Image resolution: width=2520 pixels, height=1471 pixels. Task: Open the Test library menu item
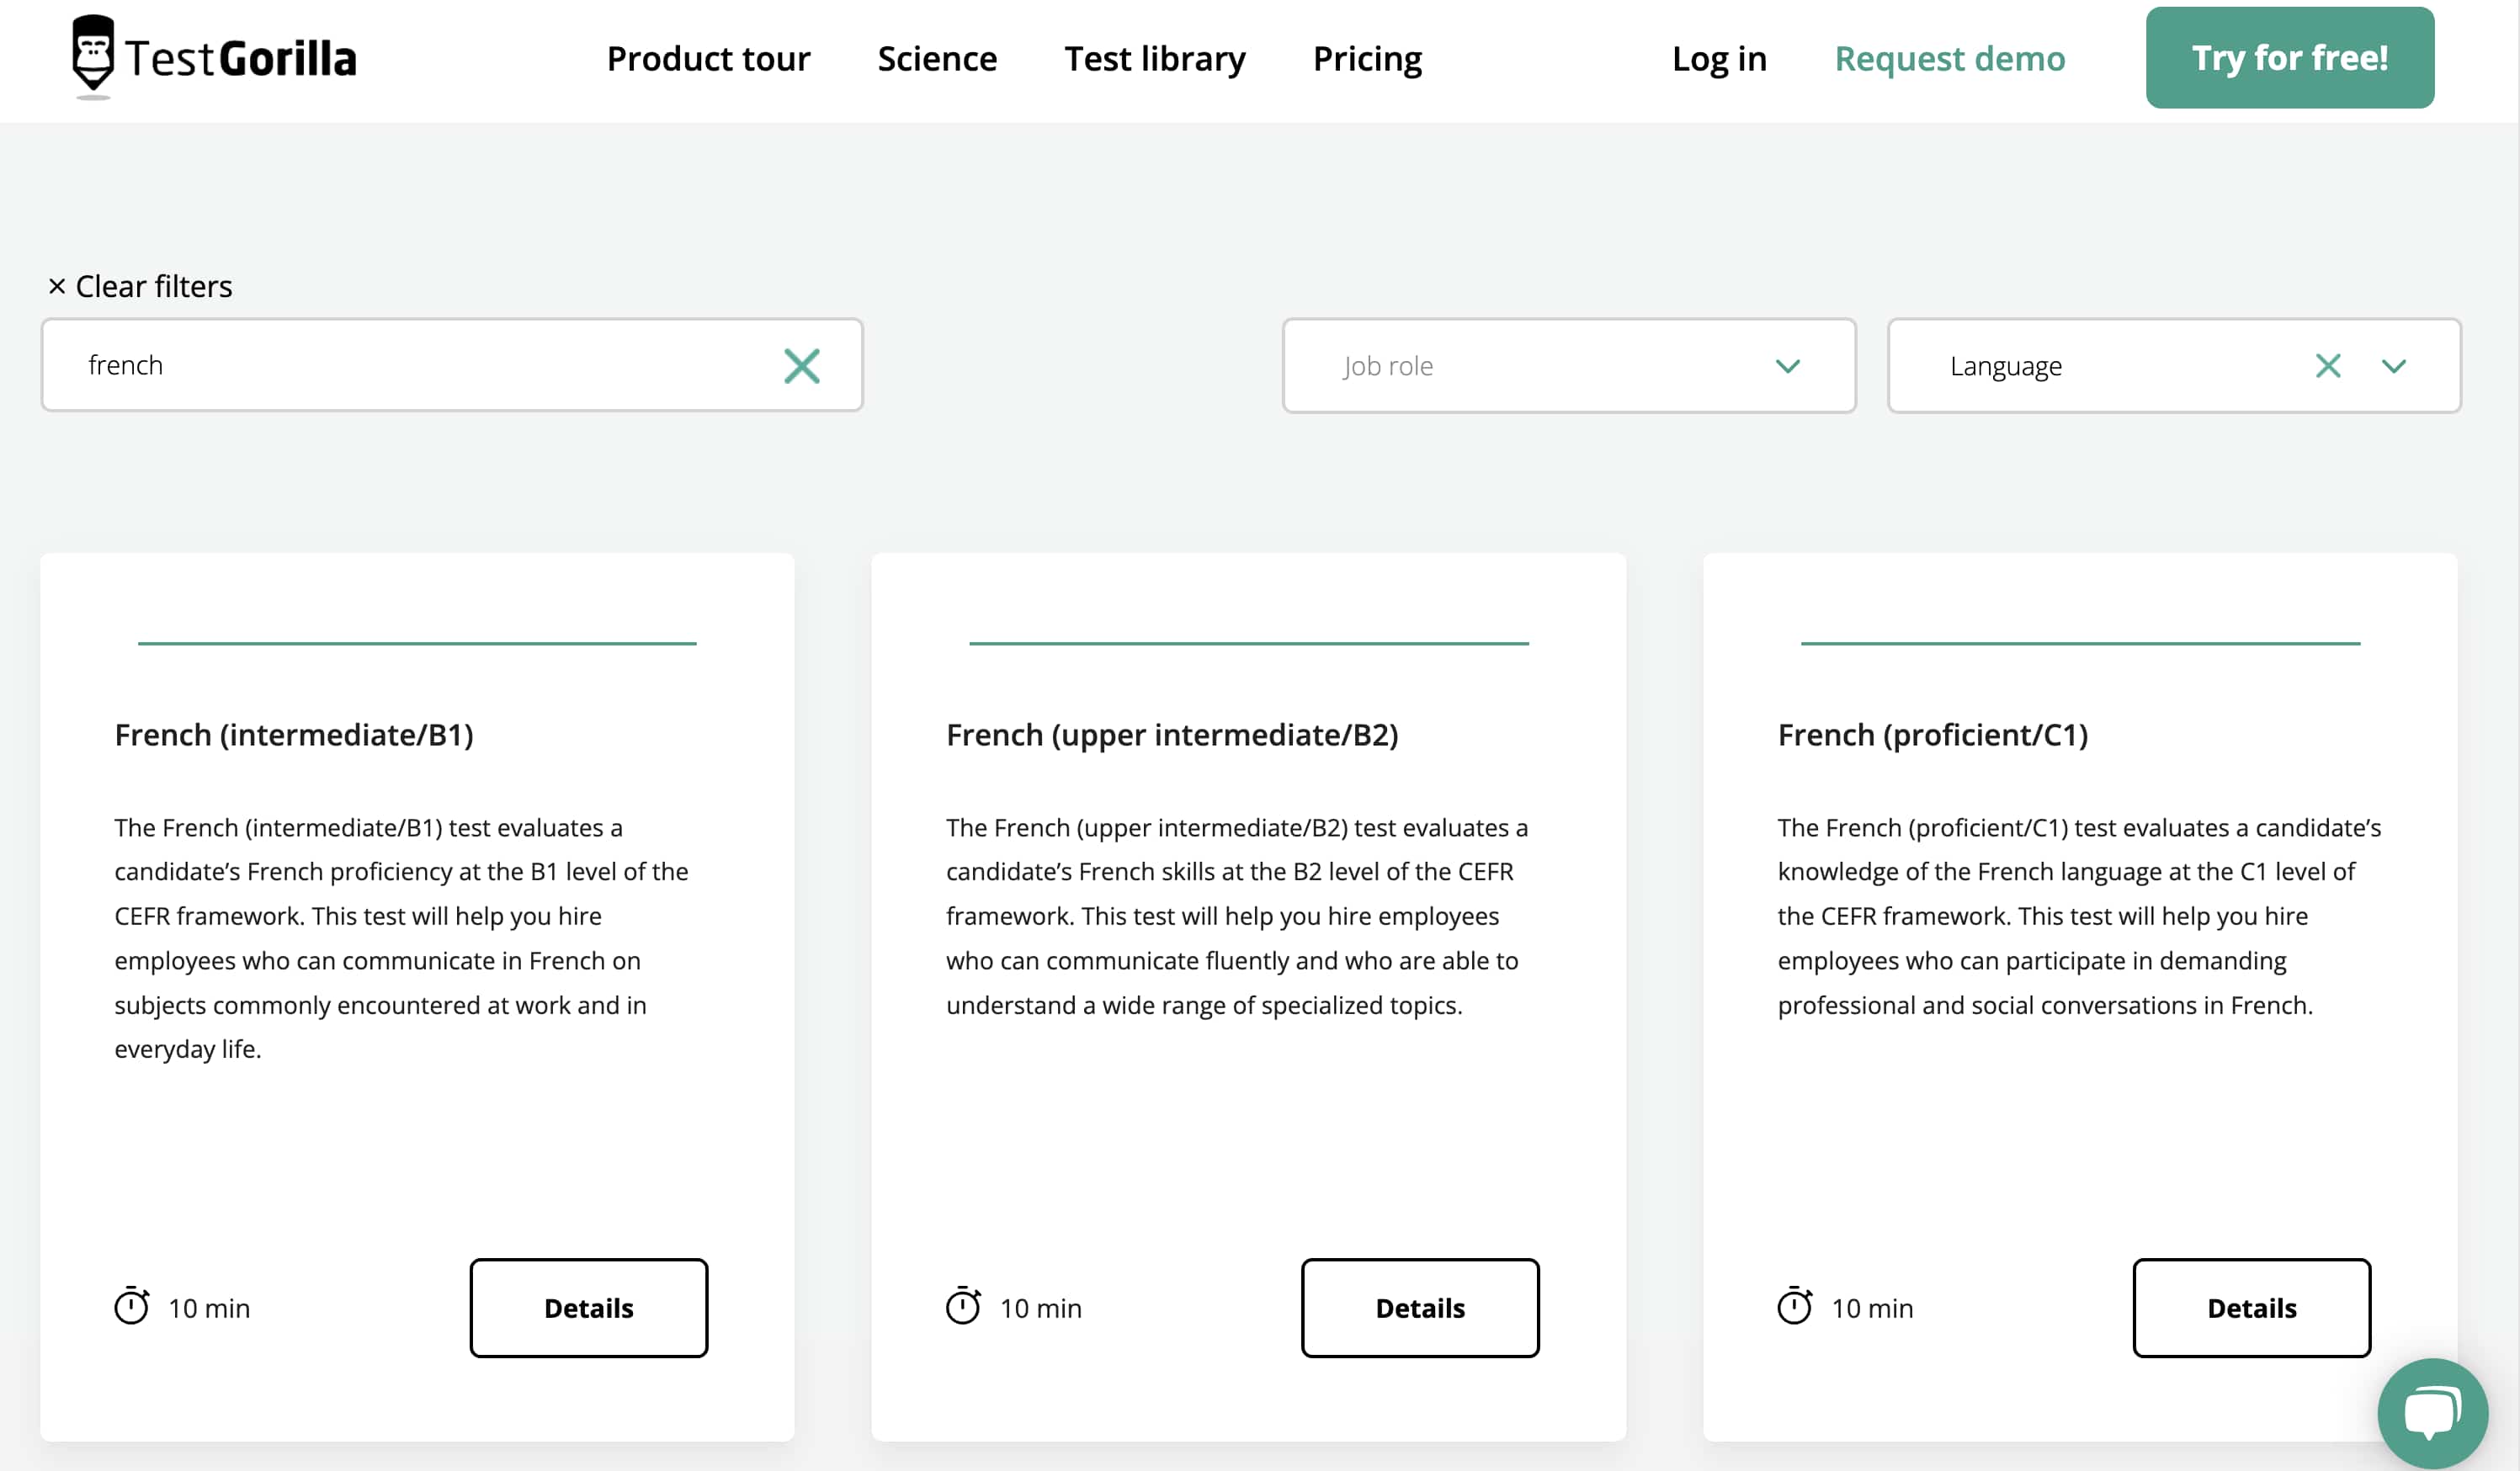click(1154, 59)
